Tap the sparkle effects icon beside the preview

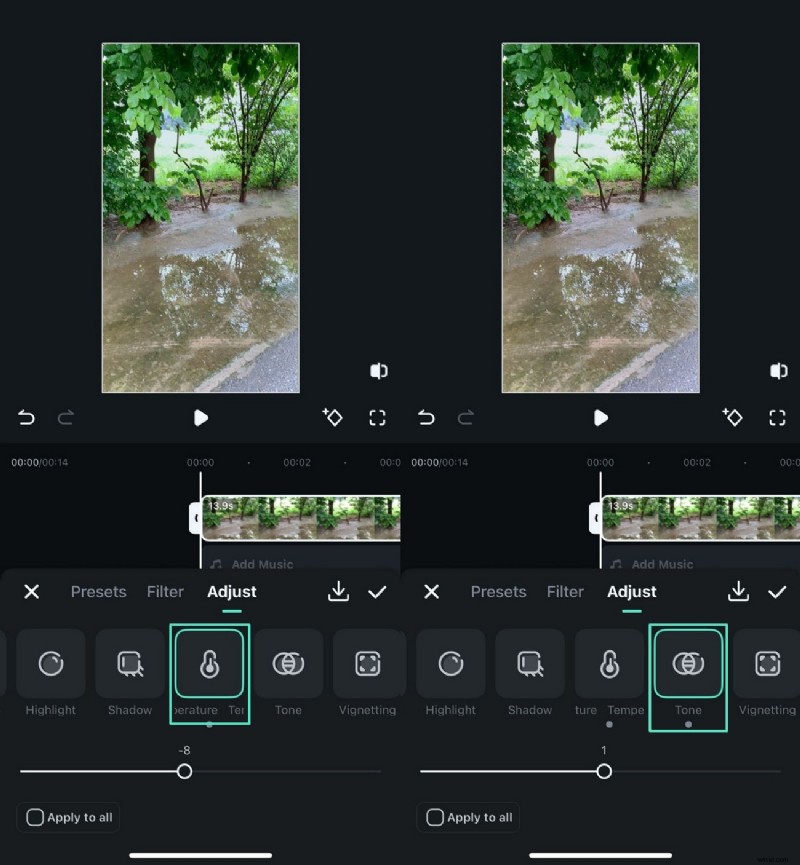333,418
